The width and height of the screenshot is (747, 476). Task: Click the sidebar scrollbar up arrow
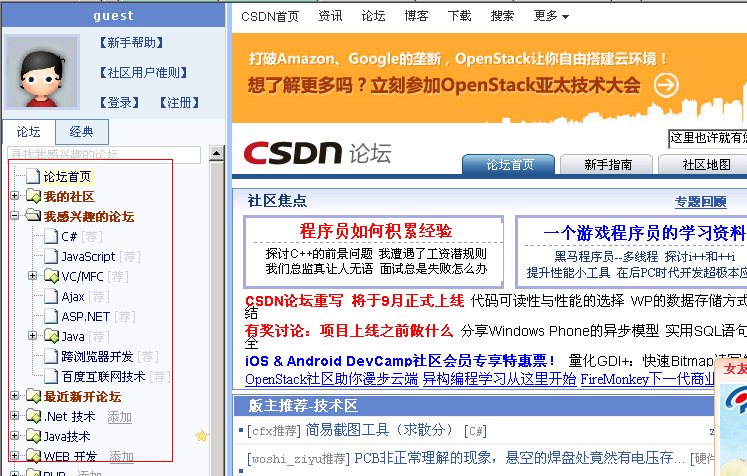coord(217,153)
